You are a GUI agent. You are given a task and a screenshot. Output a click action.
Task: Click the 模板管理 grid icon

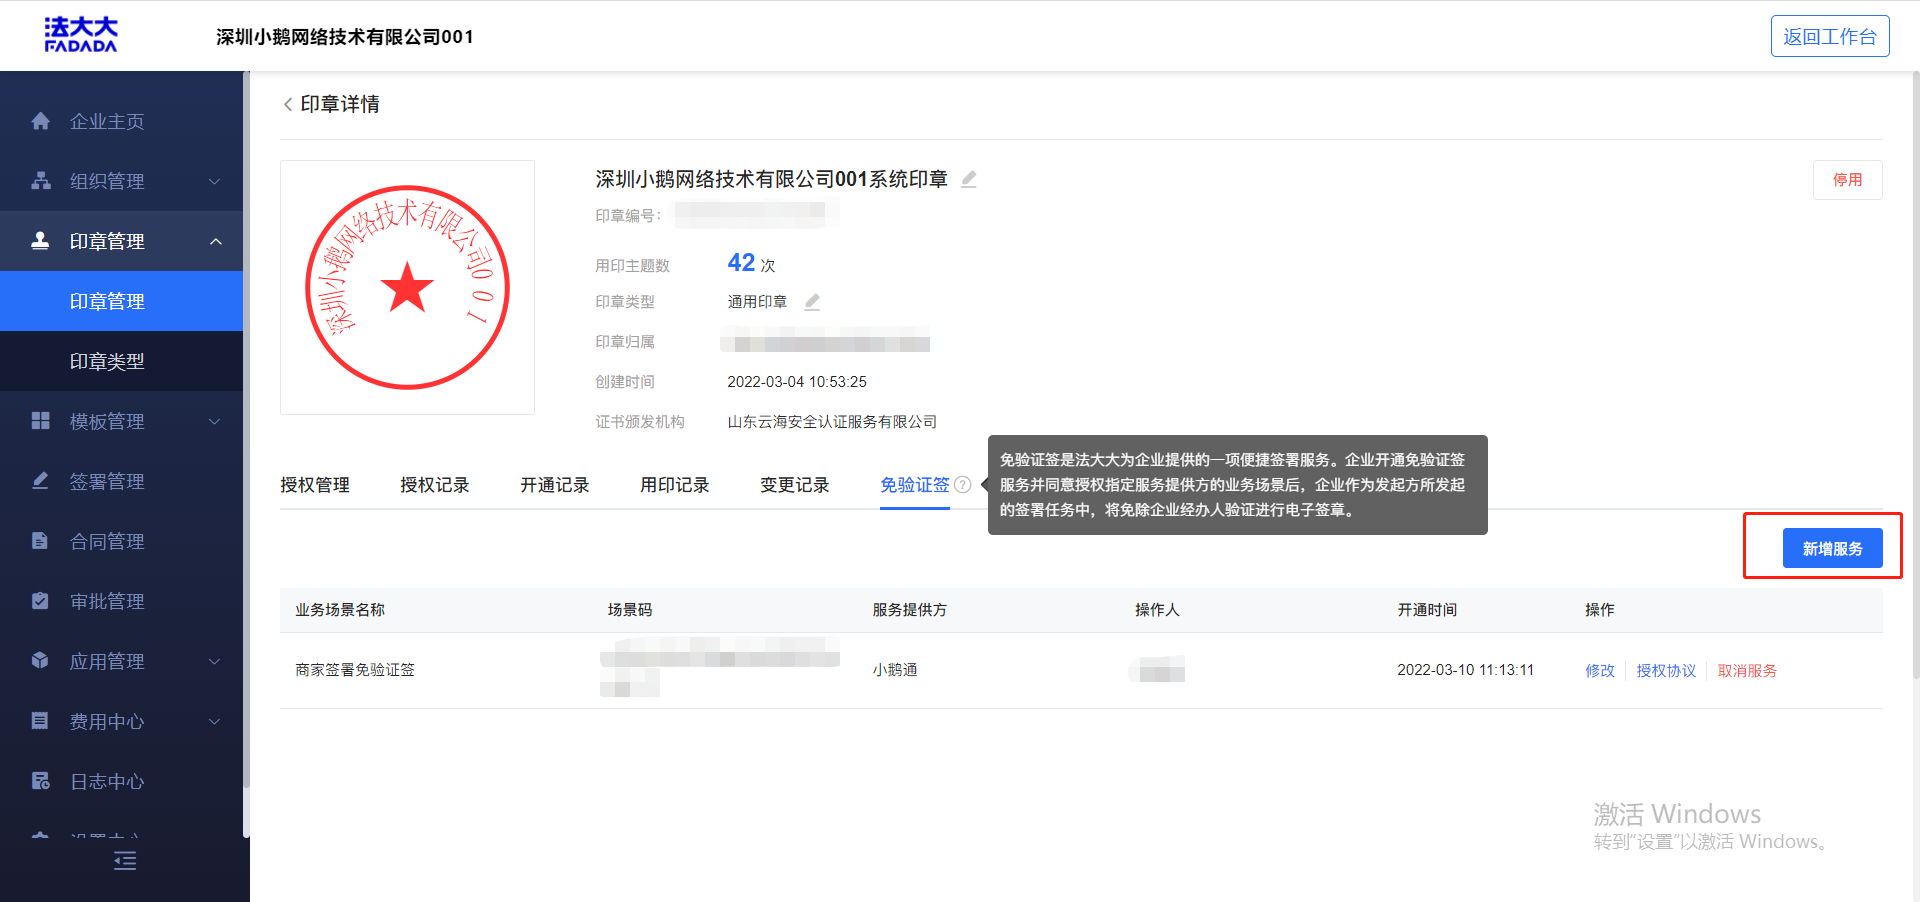tap(40, 421)
